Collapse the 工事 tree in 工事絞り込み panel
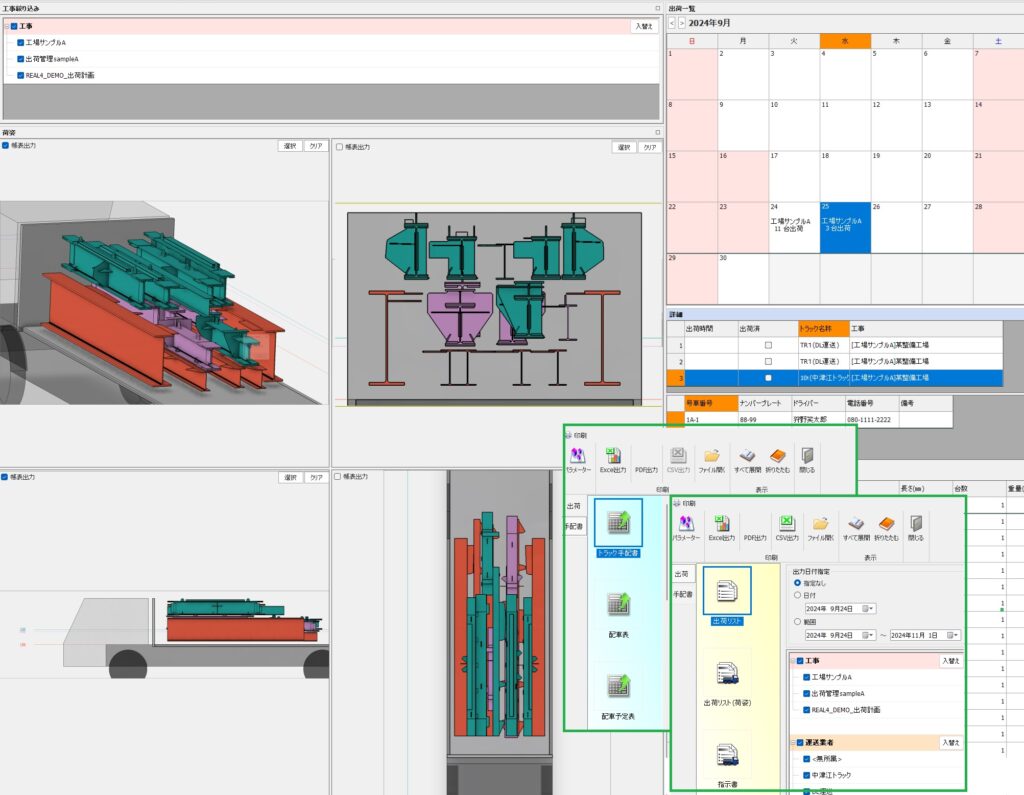 (x=7, y=26)
